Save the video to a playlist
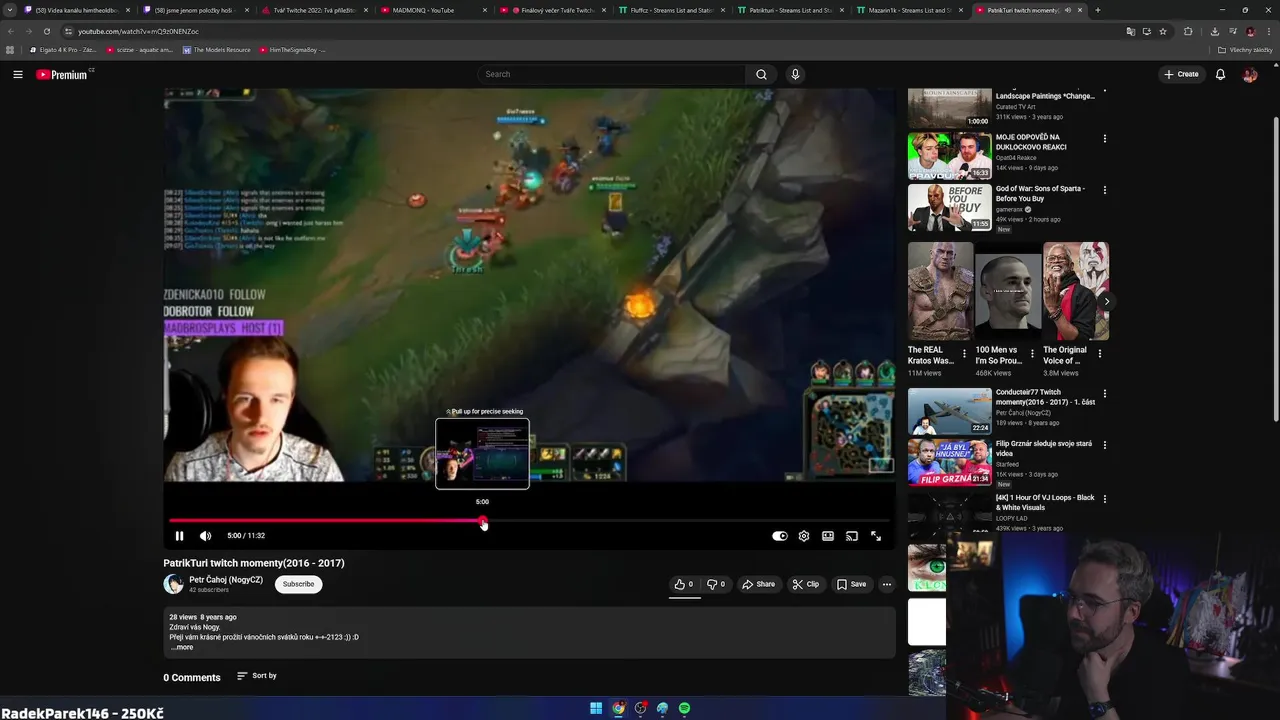1280x720 pixels. coord(852,584)
